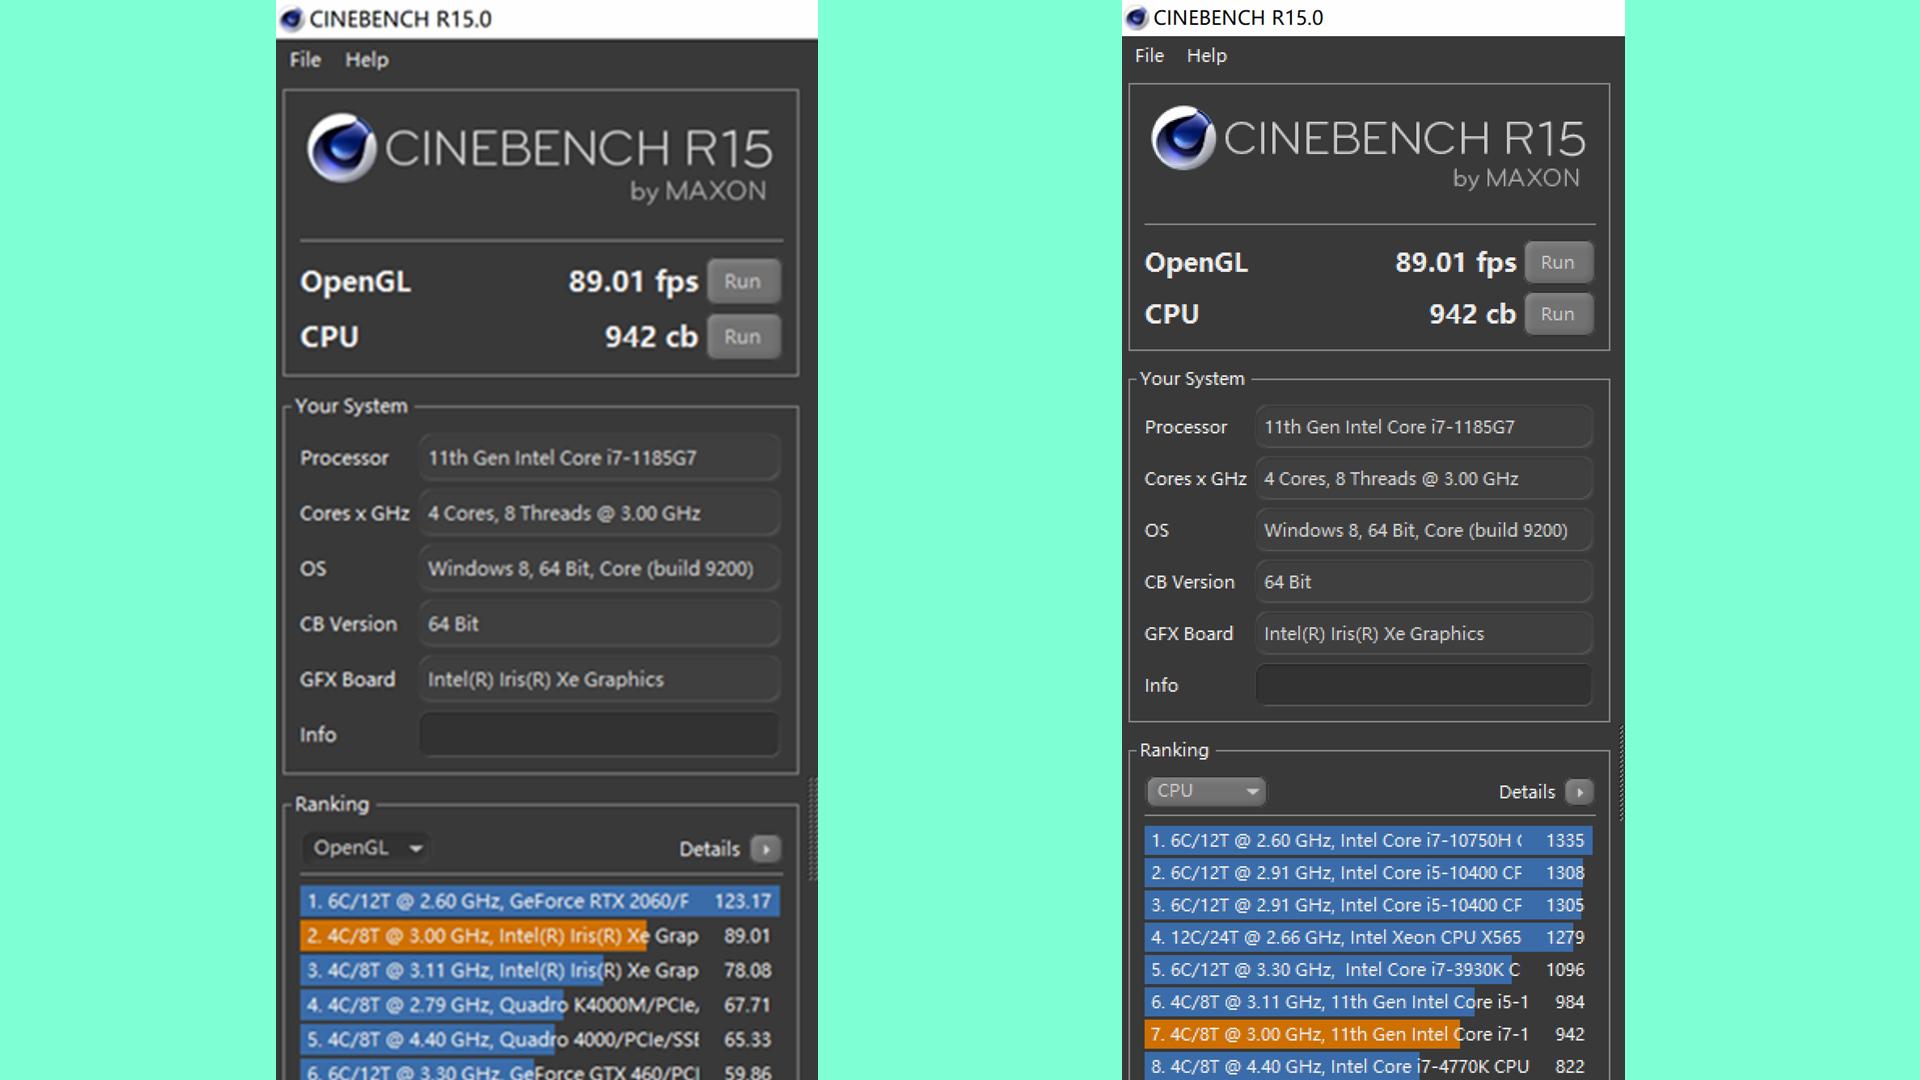The height and width of the screenshot is (1080, 1920).
Task: Run the CPU test in left window
Action: tap(742, 337)
